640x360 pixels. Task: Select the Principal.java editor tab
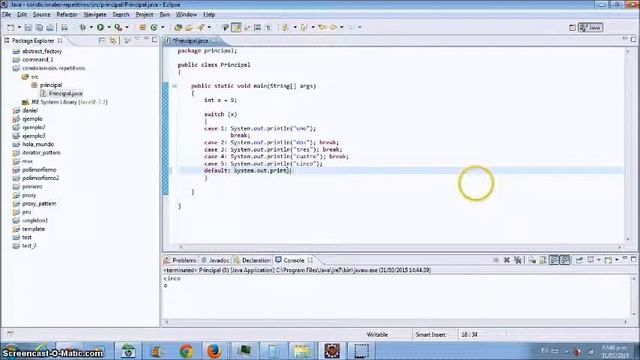pos(191,41)
